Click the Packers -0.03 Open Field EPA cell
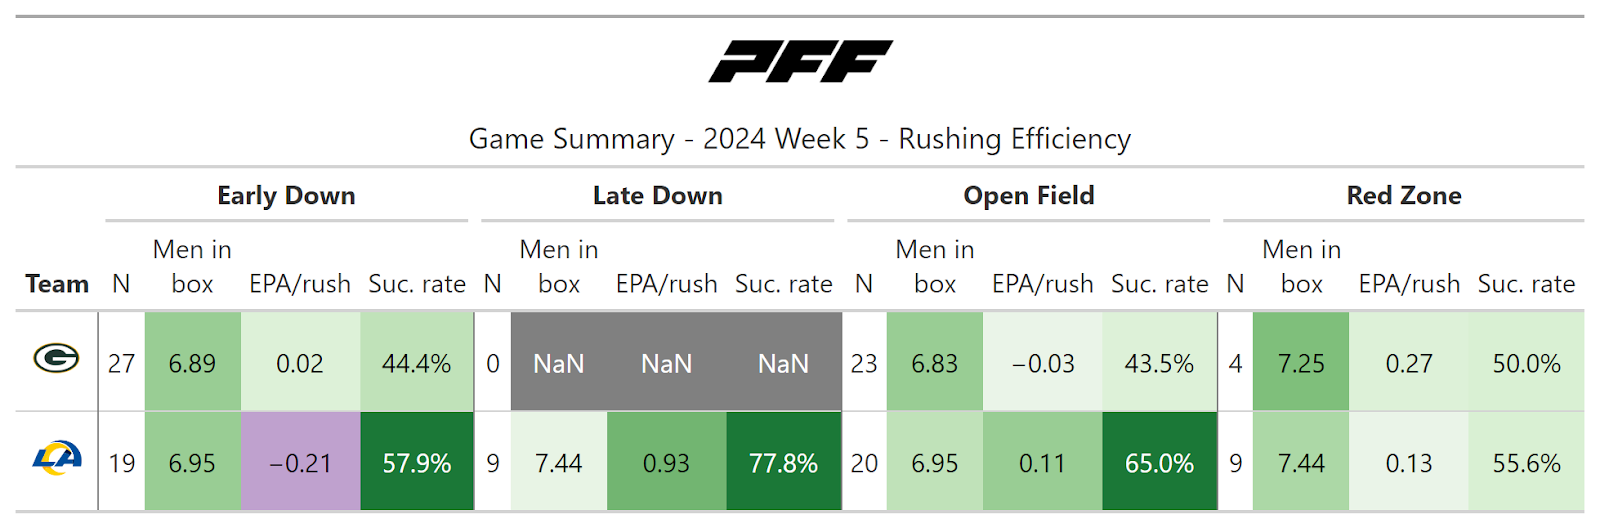1600x528 pixels. click(1042, 363)
